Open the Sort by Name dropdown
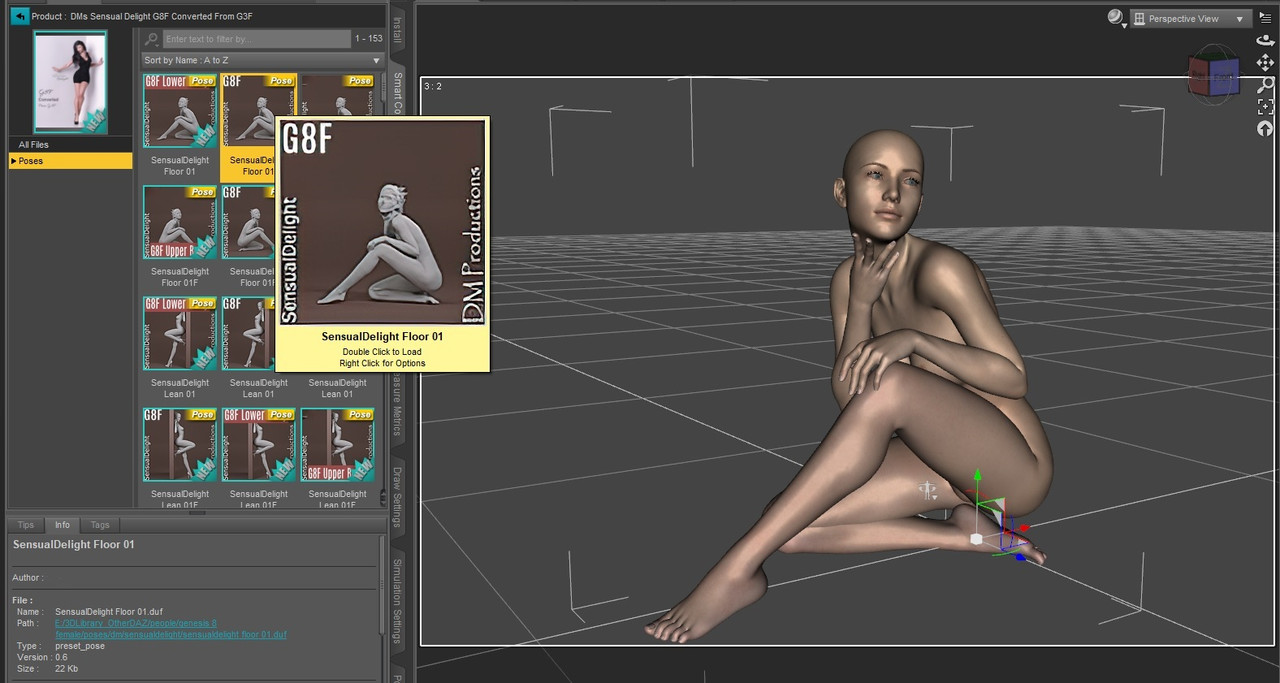The width and height of the screenshot is (1280, 683). click(x=263, y=60)
